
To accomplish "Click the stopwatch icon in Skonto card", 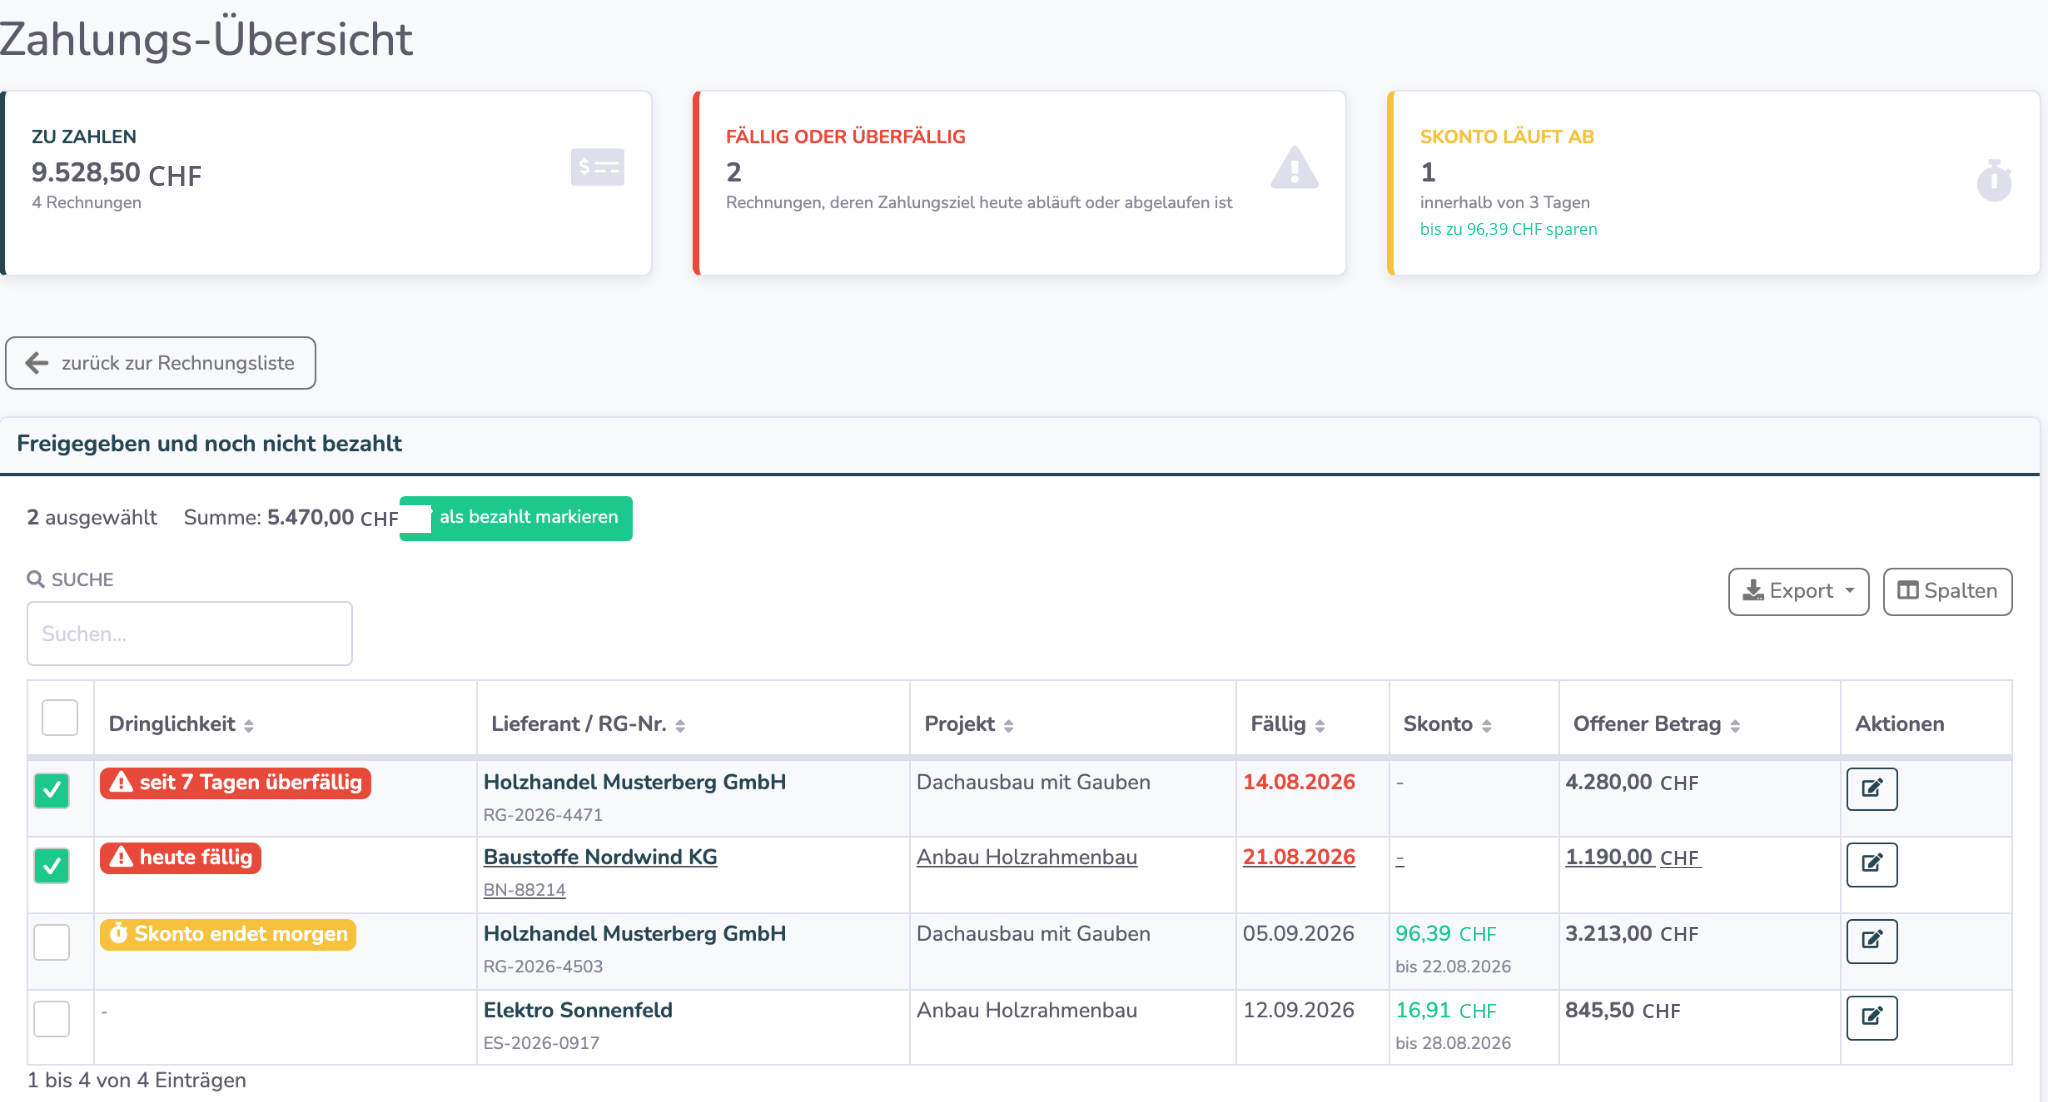I will click(1993, 181).
